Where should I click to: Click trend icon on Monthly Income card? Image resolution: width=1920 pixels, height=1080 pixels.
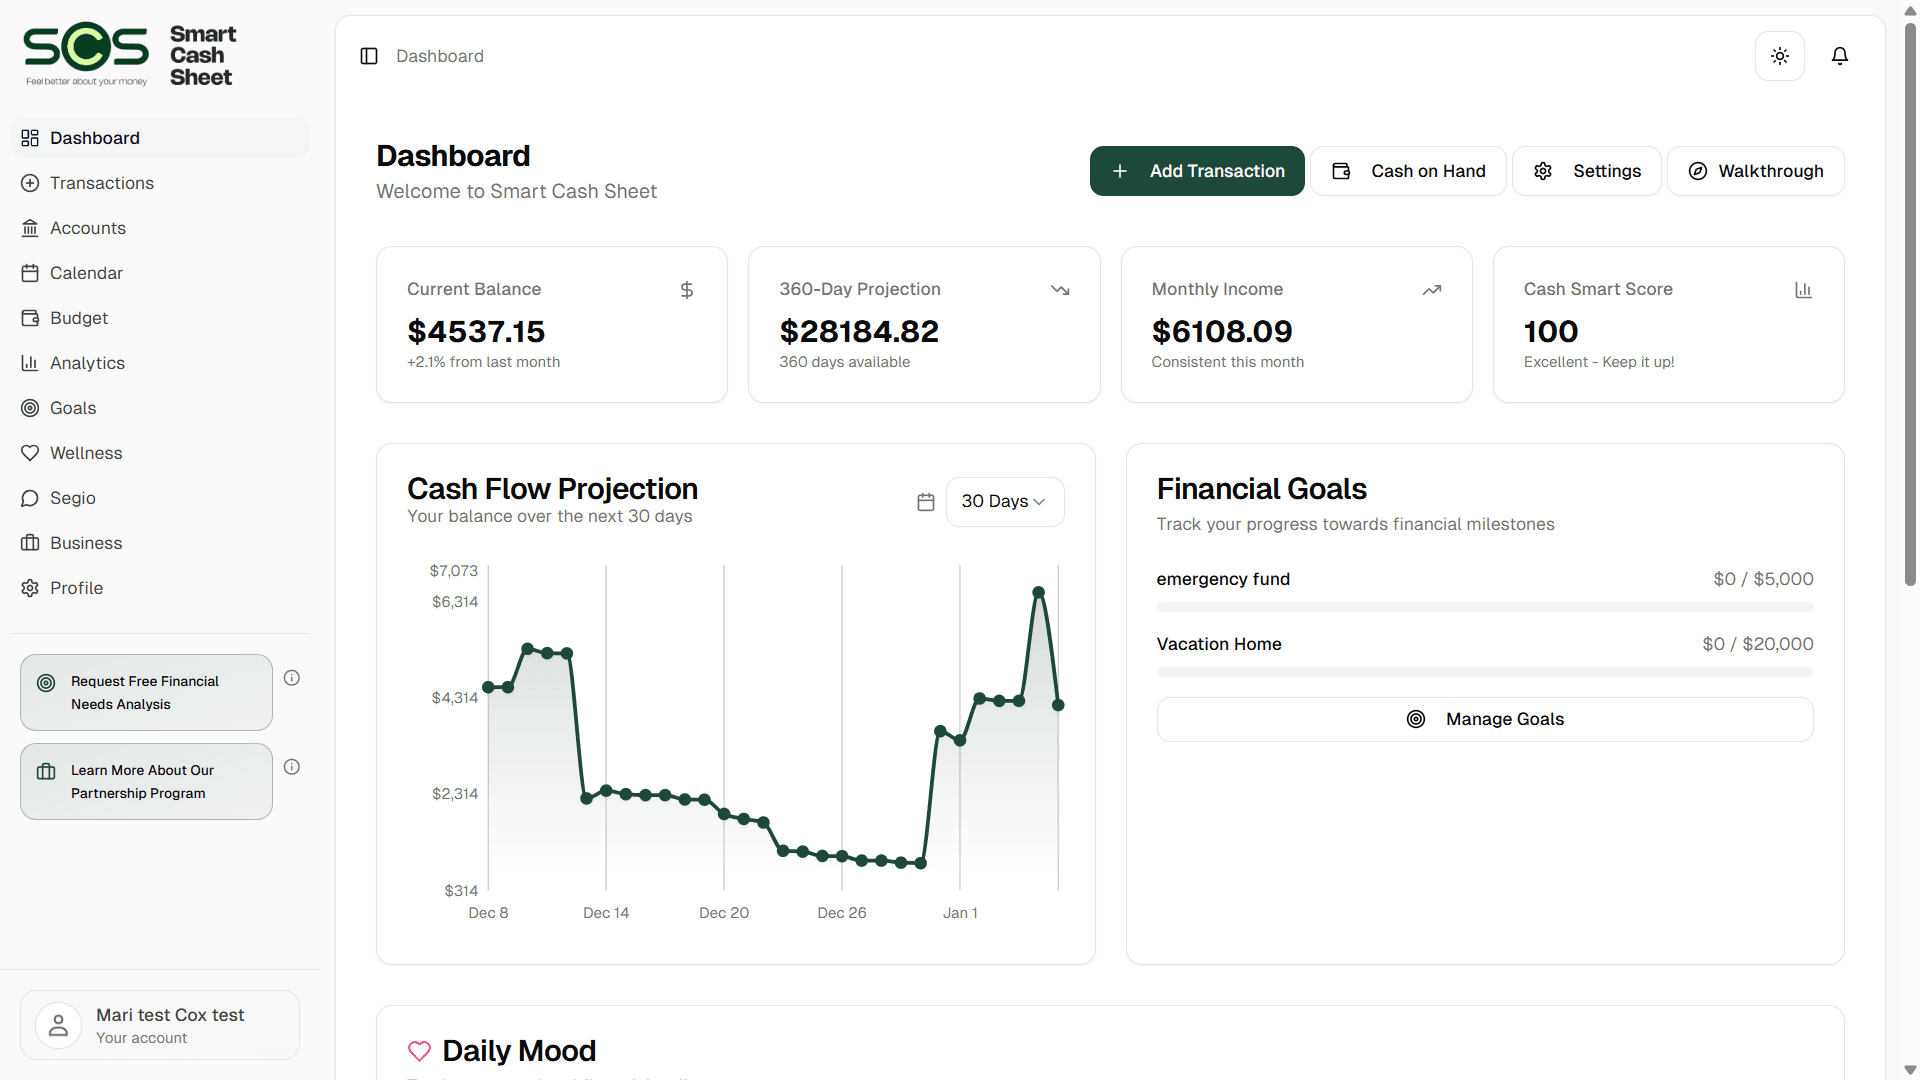[1432, 290]
